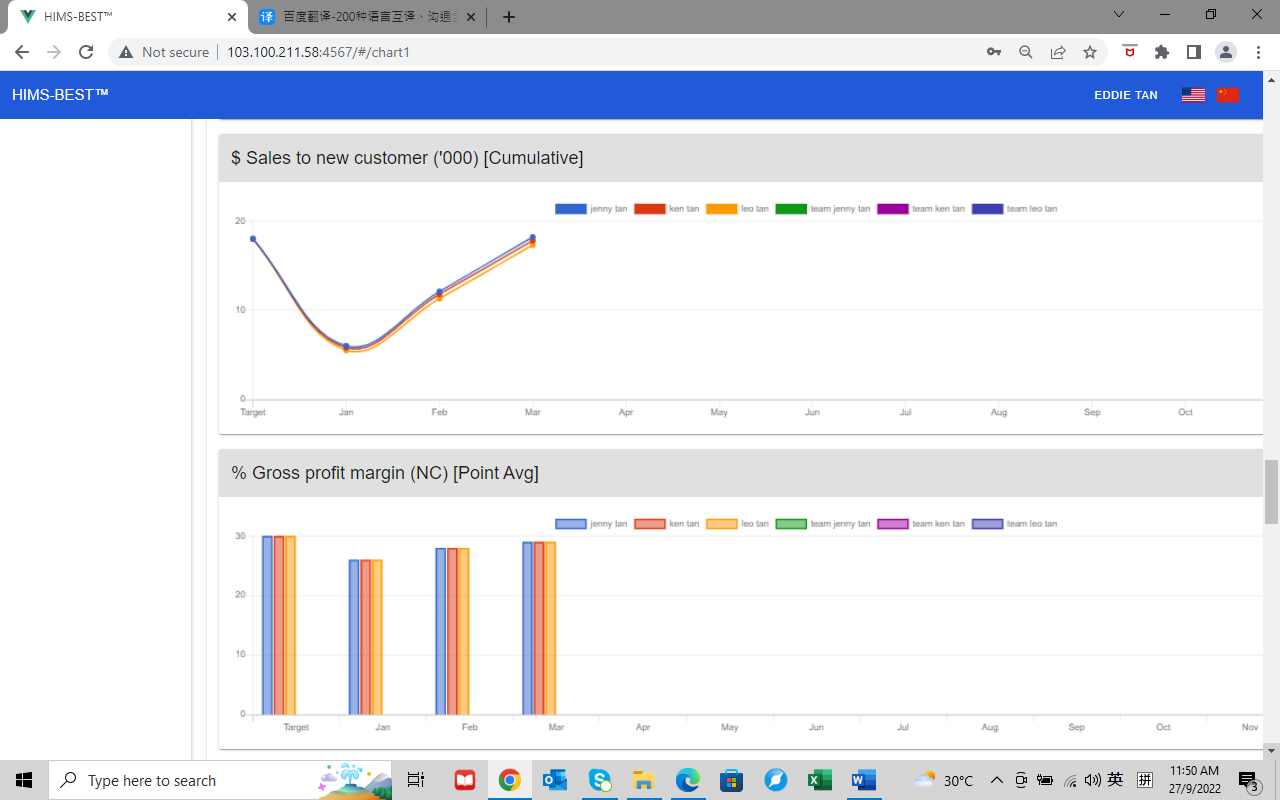1280x800 pixels.
Task: Click the share page icon in address bar
Action: pyautogui.click(x=1058, y=52)
